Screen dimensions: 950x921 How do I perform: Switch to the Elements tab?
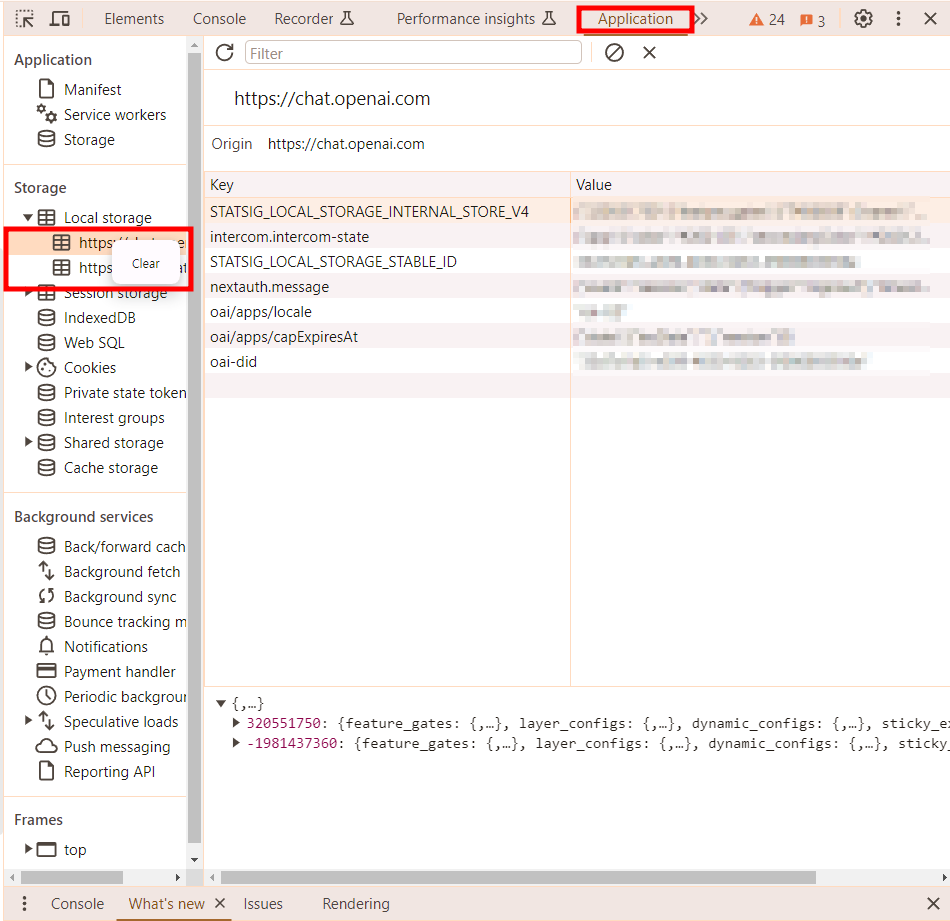[x=134, y=19]
